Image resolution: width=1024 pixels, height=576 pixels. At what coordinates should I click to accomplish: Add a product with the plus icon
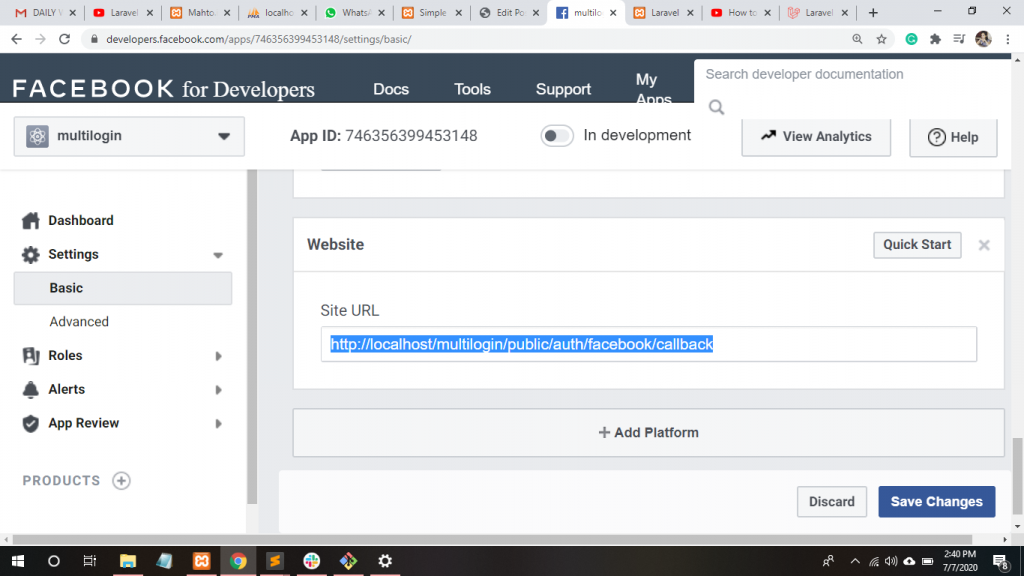coord(121,481)
